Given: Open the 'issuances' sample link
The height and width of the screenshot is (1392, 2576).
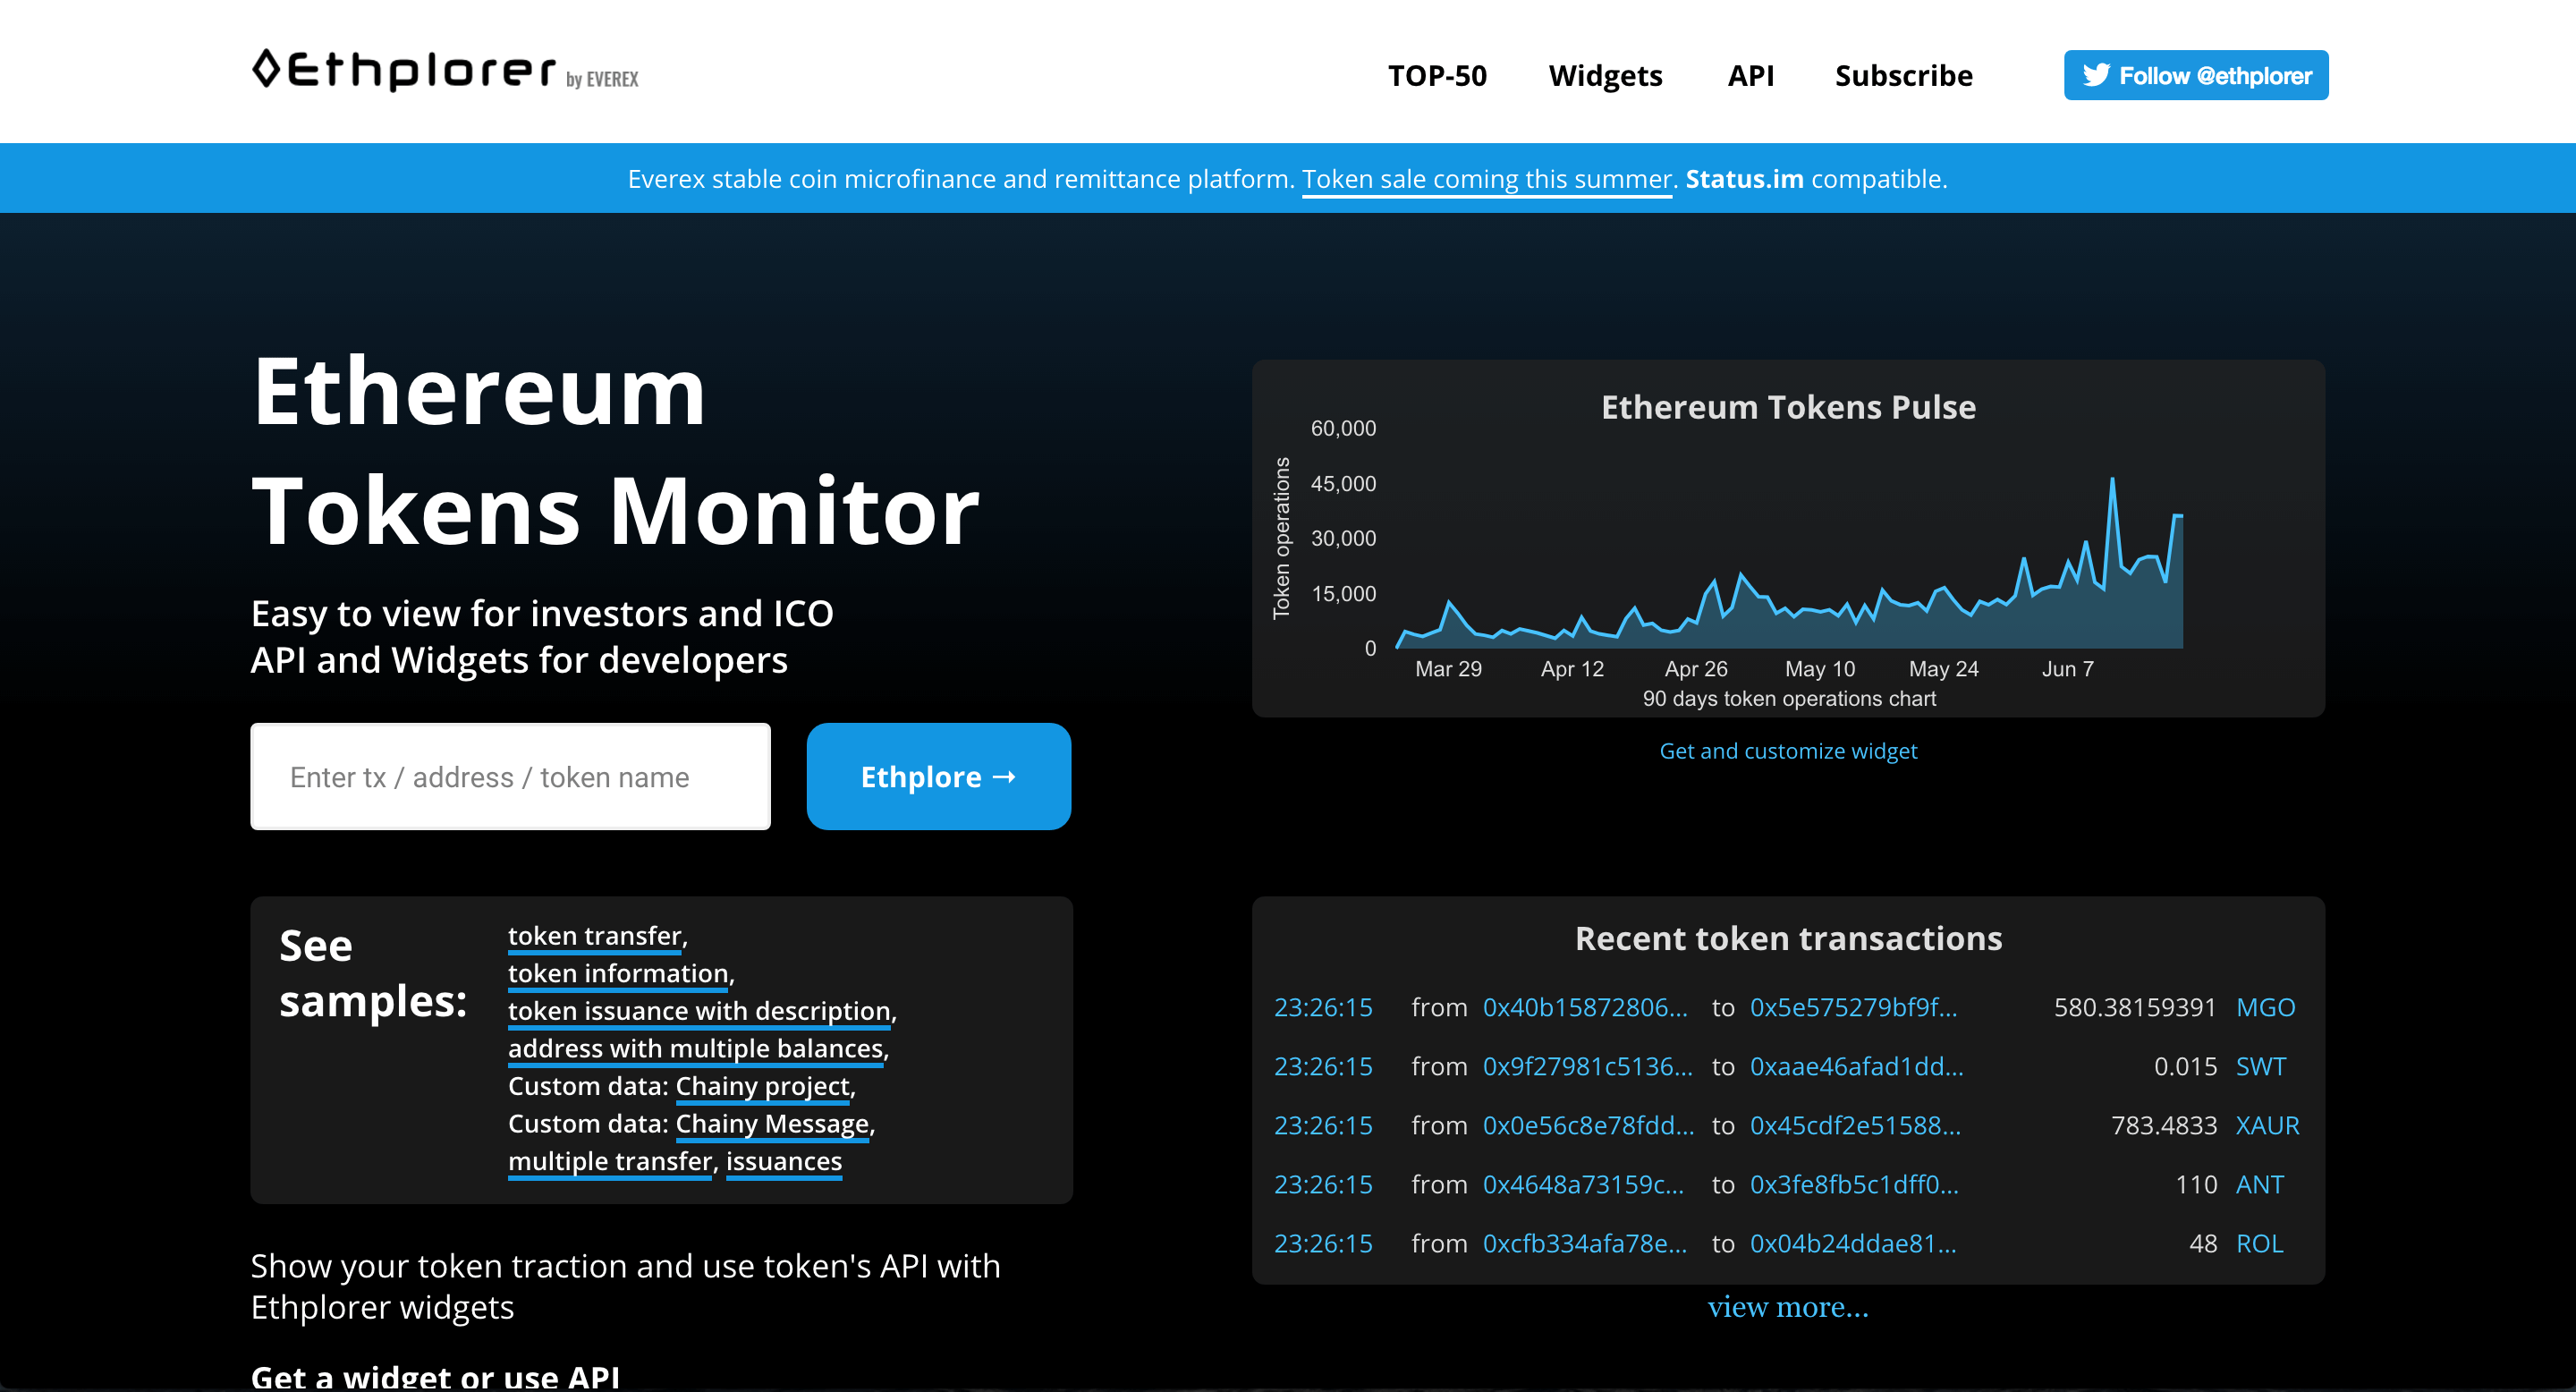Looking at the screenshot, I should (x=784, y=1161).
